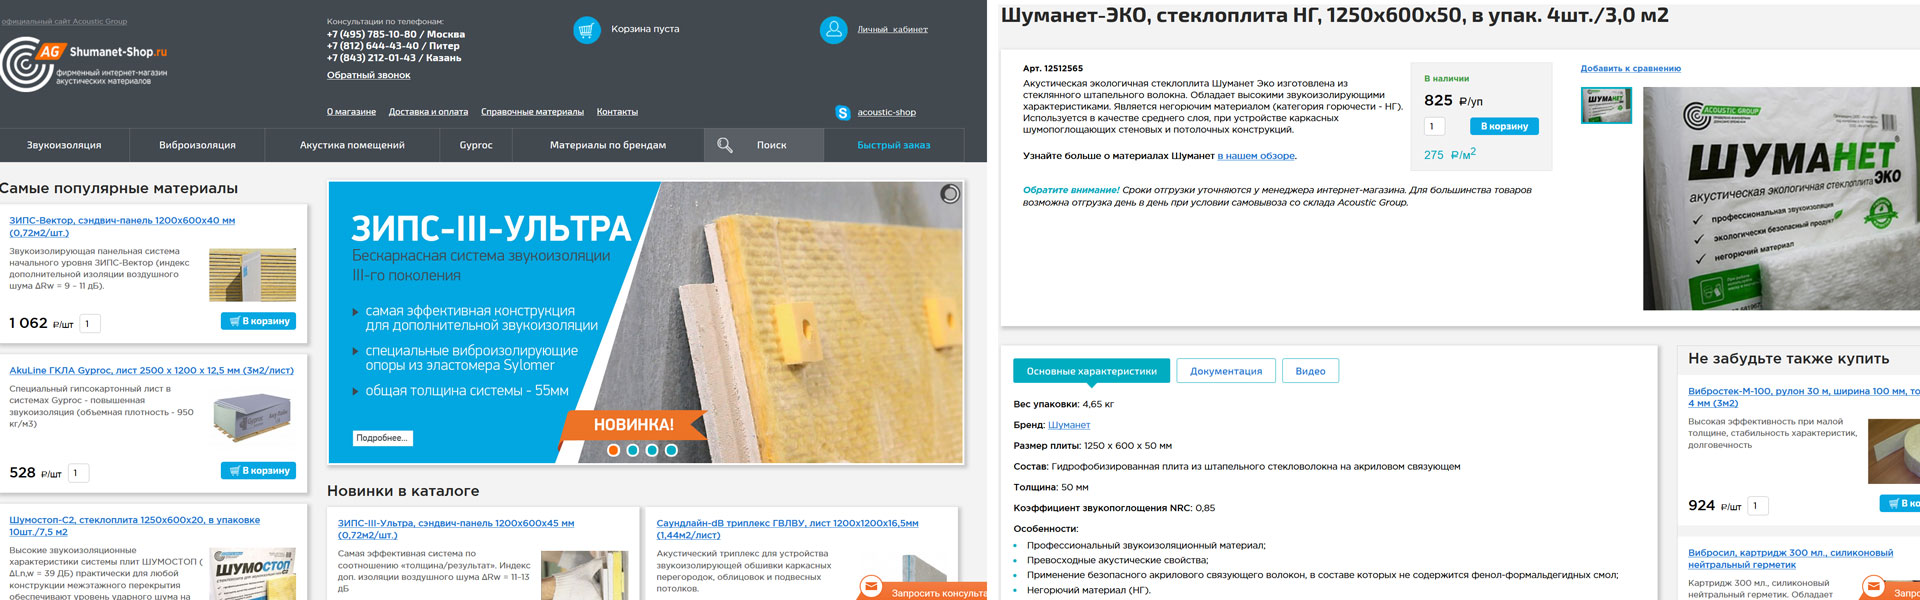Screen dimensions: 1920x600
Task: Open the orange consultation envelope icon on homepage
Action: [x=871, y=587]
